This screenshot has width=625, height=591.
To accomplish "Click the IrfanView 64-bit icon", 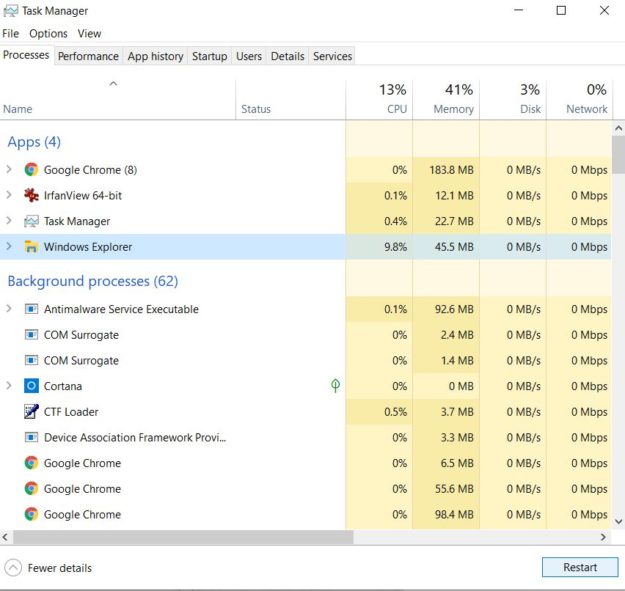I will coord(31,195).
